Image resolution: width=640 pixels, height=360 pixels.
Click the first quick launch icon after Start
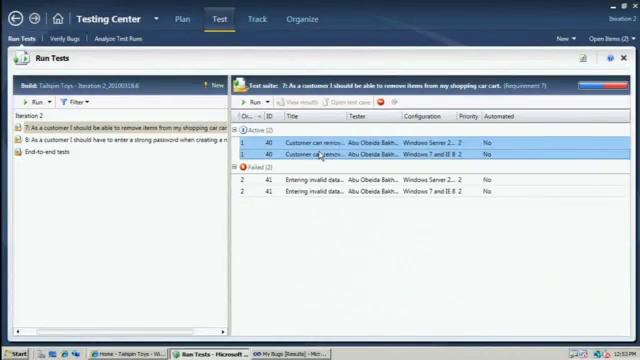[x=41, y=354]
